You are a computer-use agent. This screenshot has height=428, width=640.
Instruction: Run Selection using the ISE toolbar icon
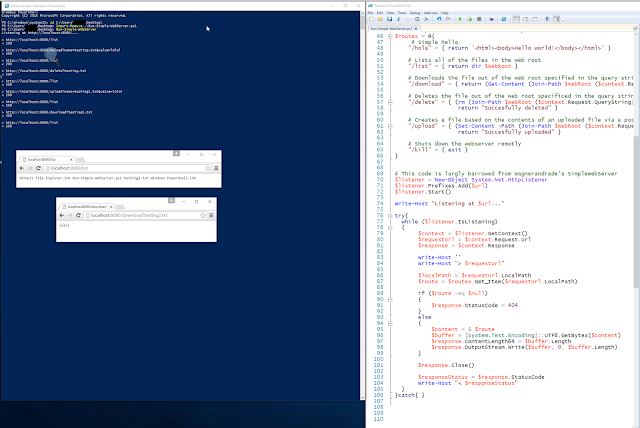[470, 19]
